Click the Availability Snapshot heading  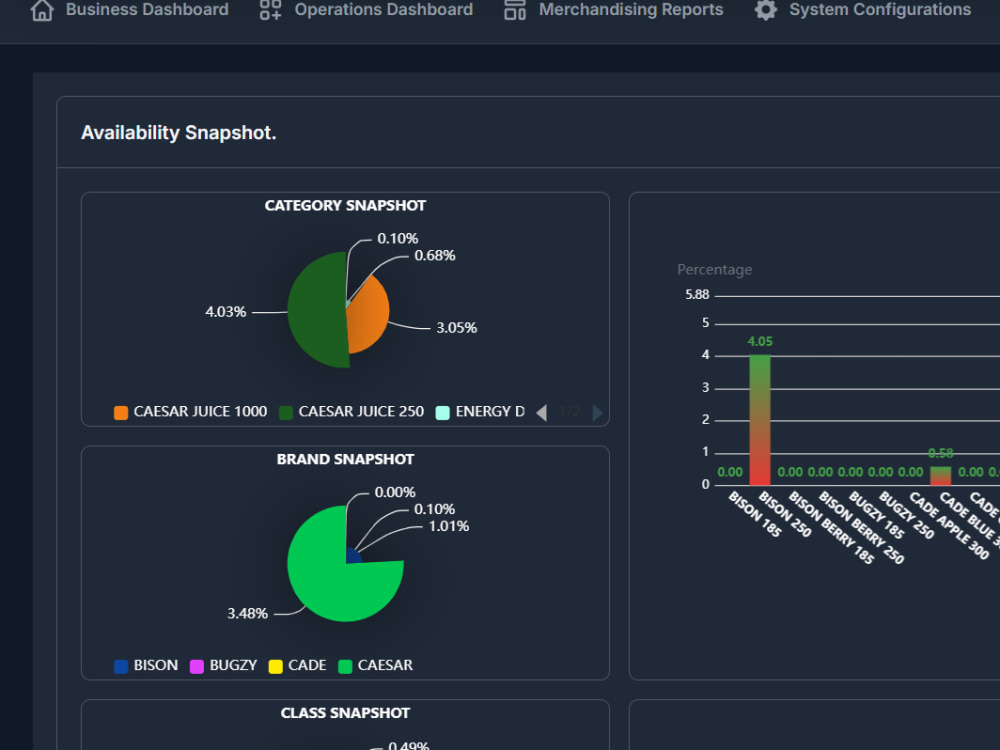[x=179, y=133]
